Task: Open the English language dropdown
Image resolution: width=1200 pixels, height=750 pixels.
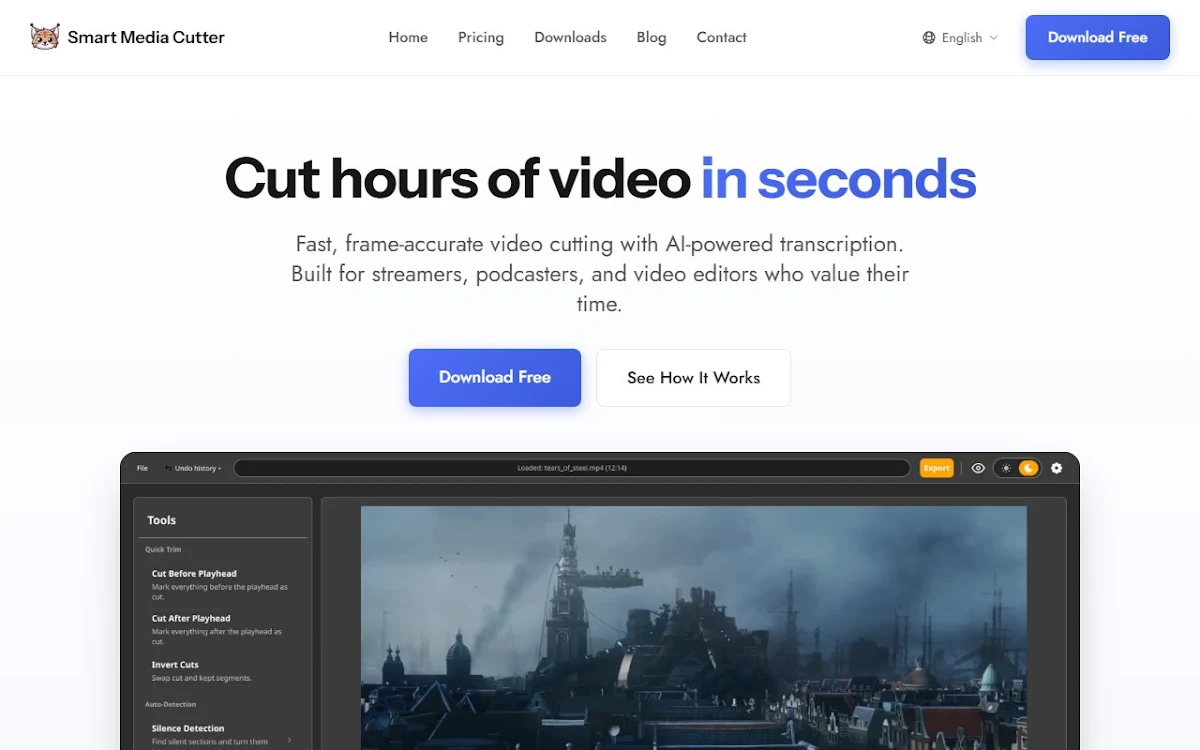Action: click(961, 38)
